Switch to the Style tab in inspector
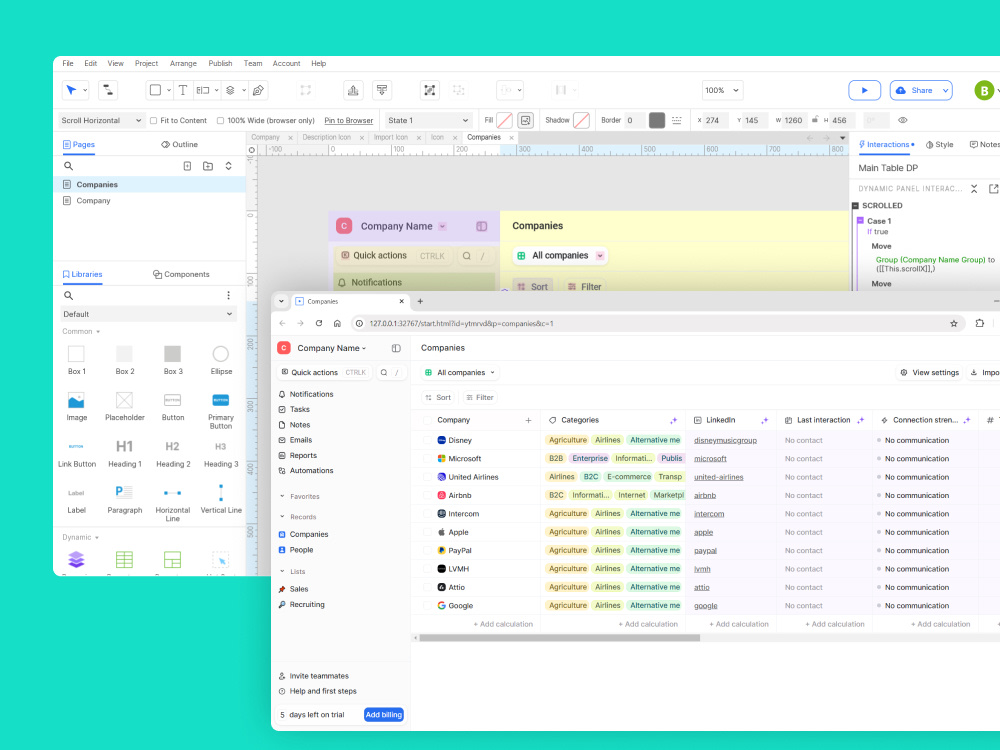Screen dimensions: 1000x750 coord(939,144)
